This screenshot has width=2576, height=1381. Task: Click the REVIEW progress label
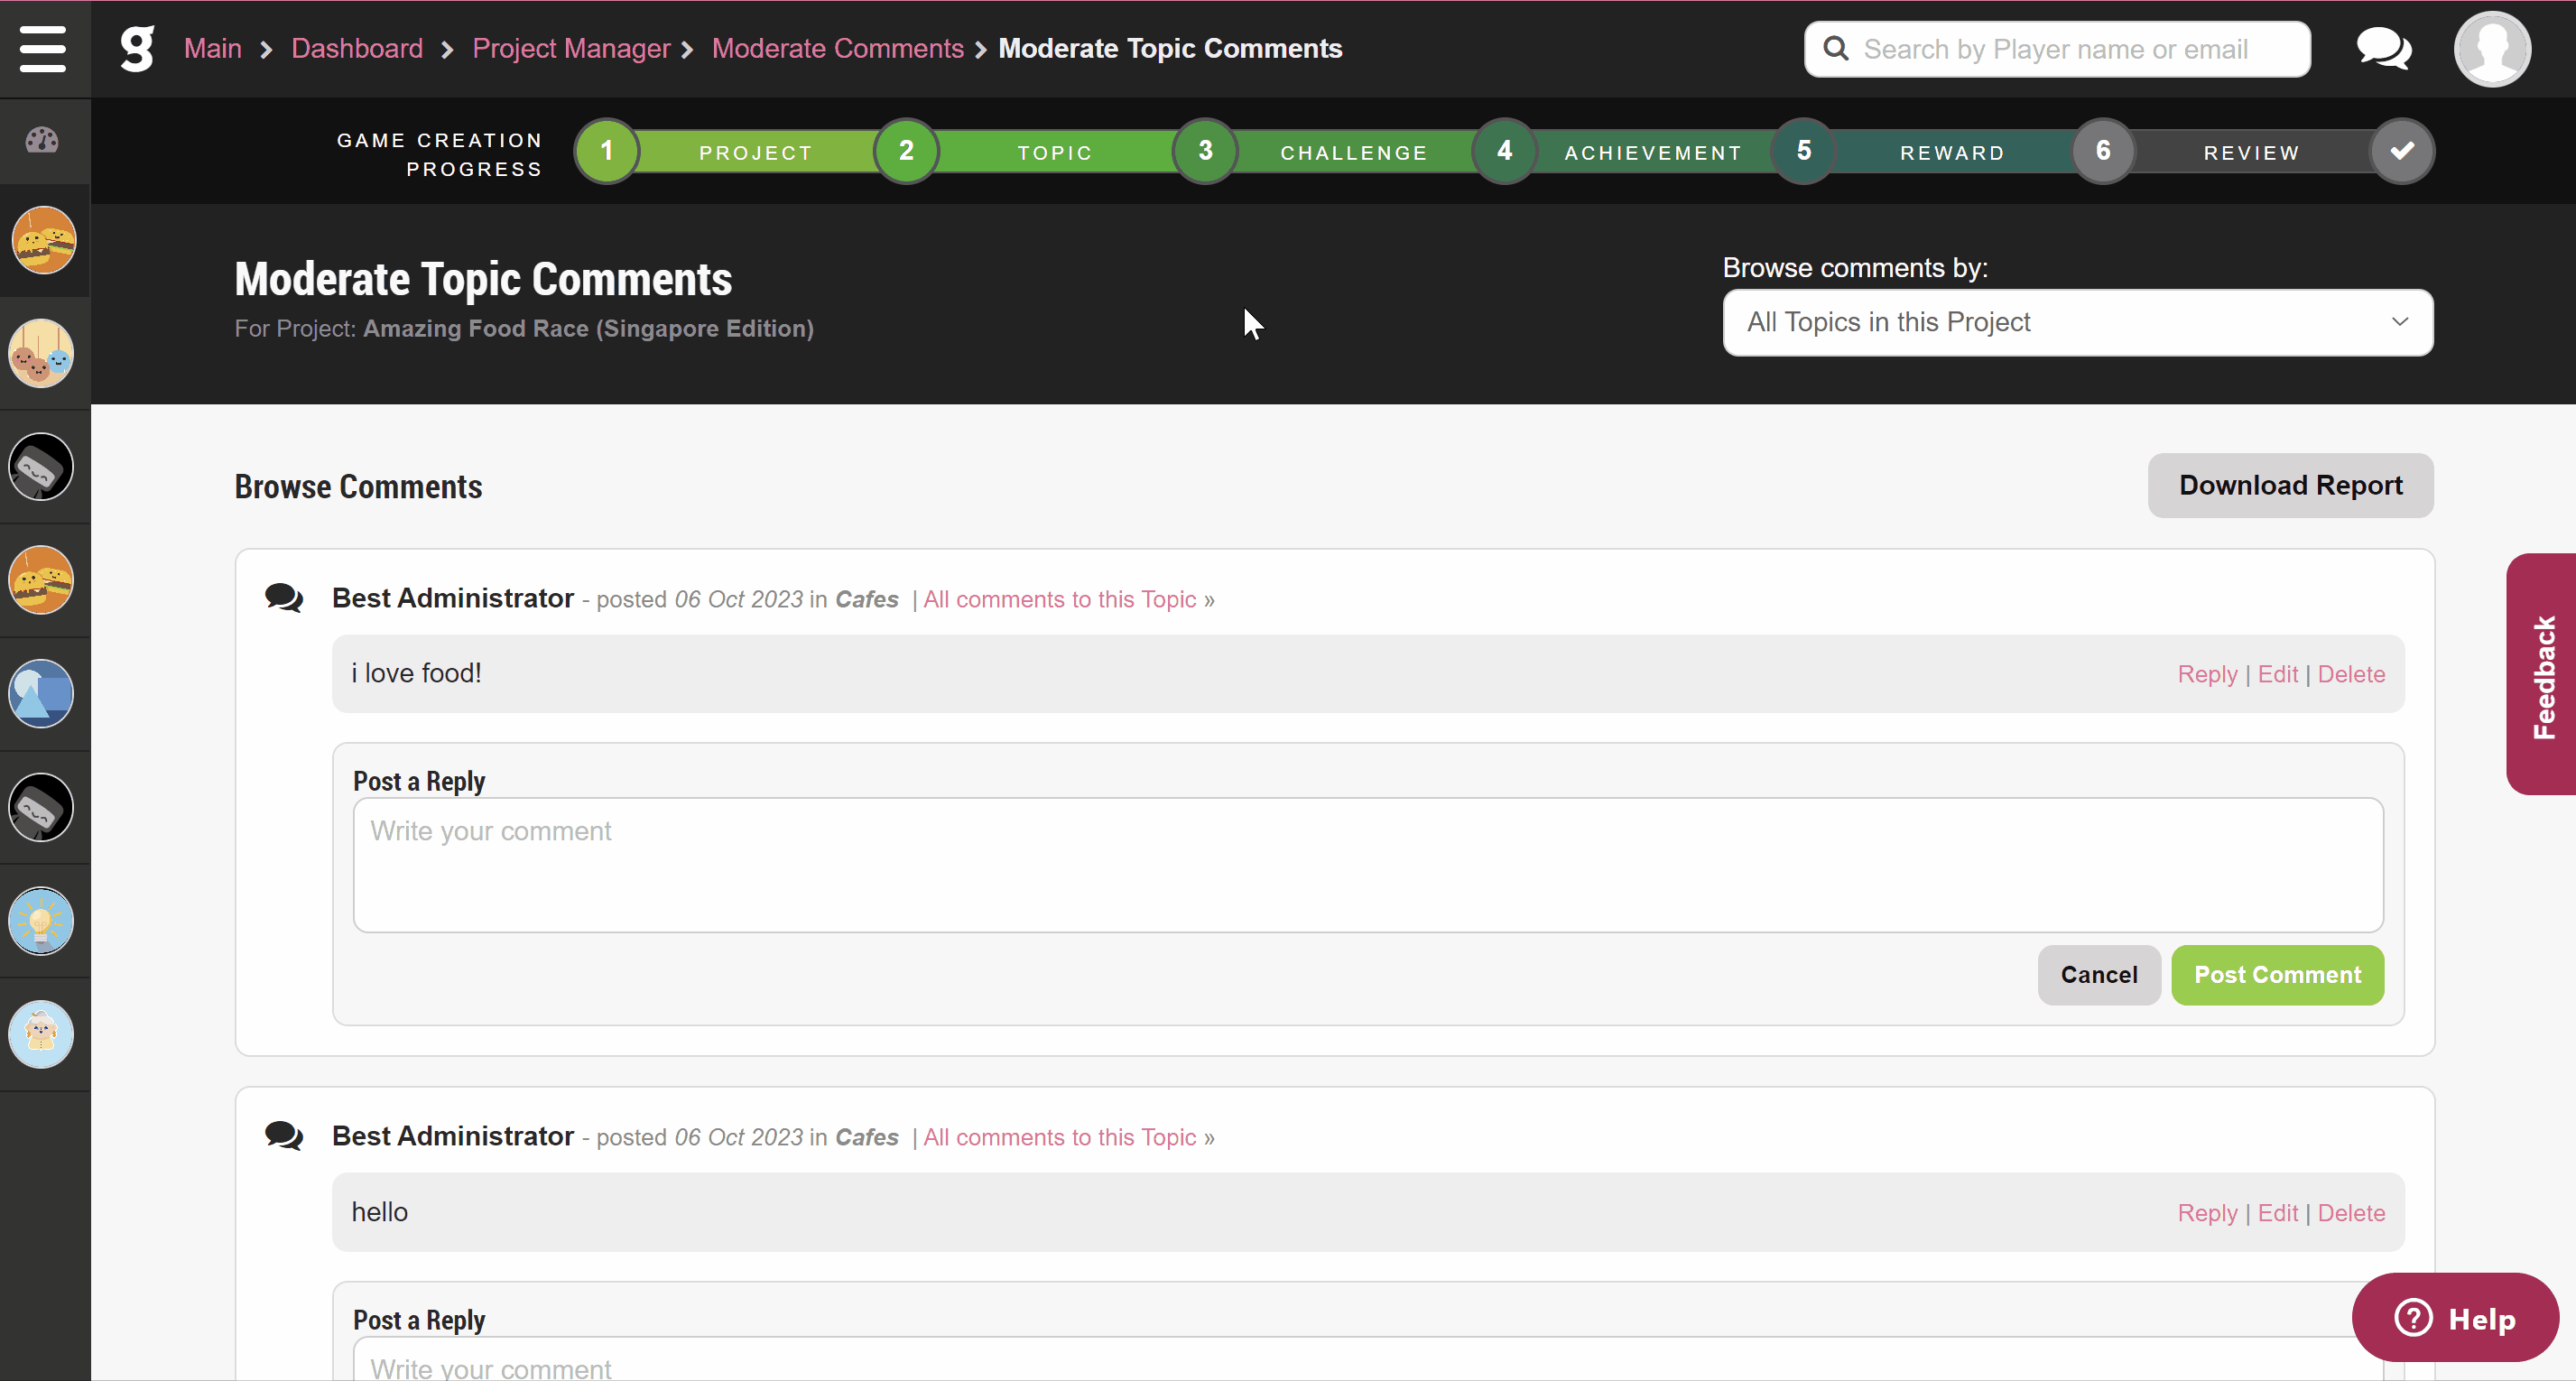[2252, 153]
